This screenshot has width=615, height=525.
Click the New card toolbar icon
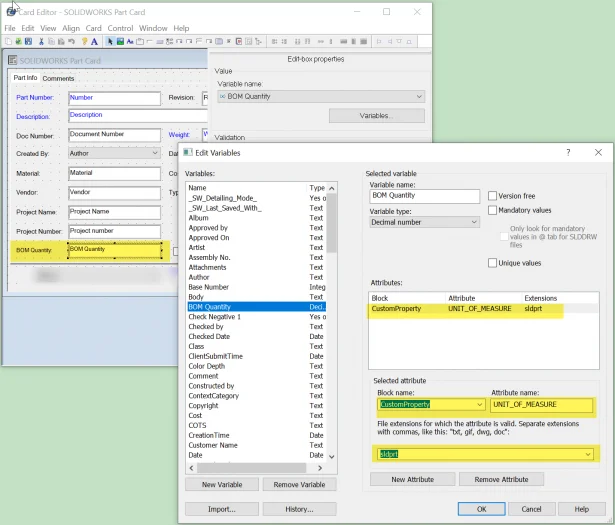pos(7,42)
